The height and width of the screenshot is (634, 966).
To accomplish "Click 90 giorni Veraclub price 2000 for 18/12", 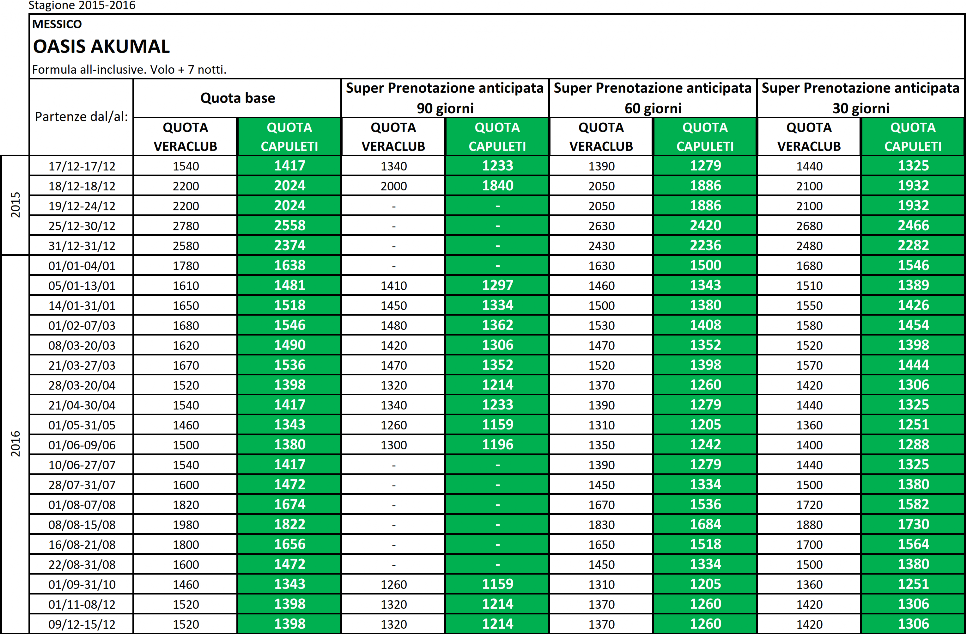I will pyautogui.click(x=393, y=185).
